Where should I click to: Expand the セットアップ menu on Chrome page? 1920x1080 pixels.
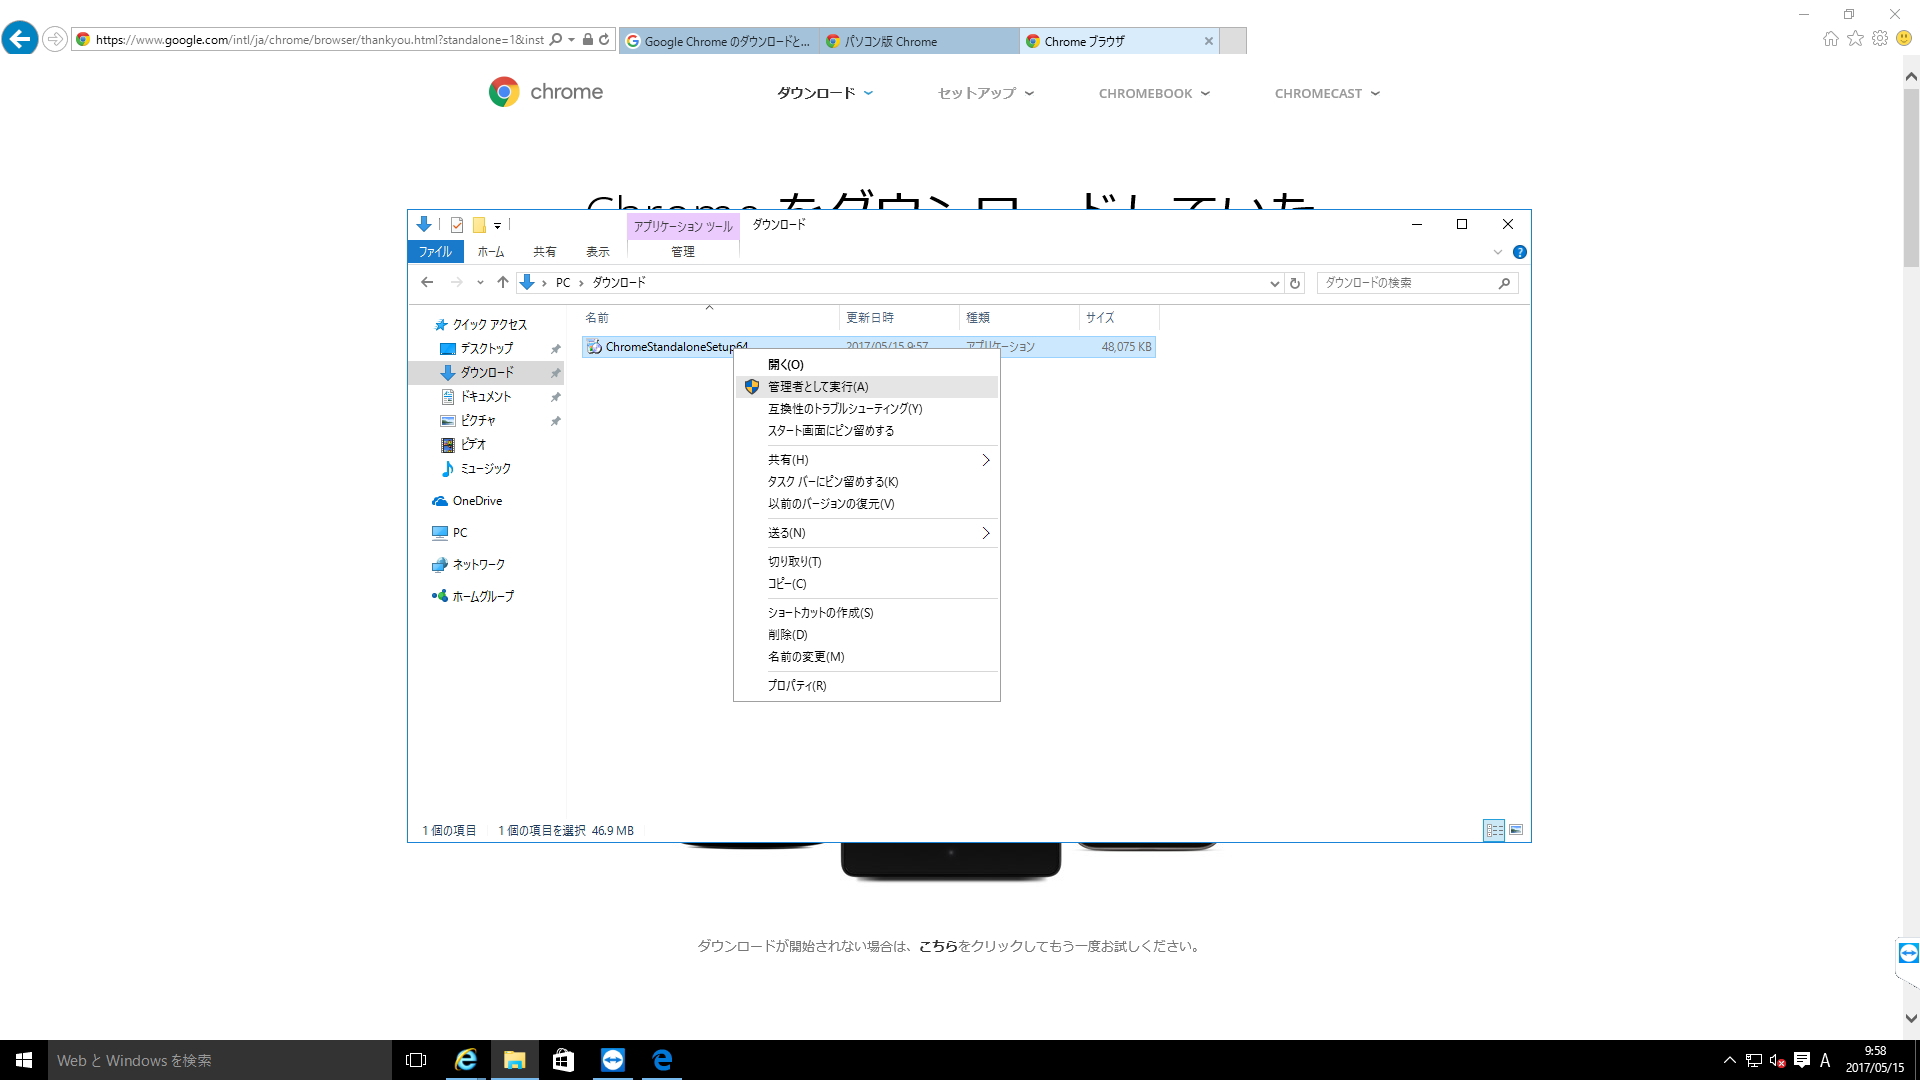point(985,93)
